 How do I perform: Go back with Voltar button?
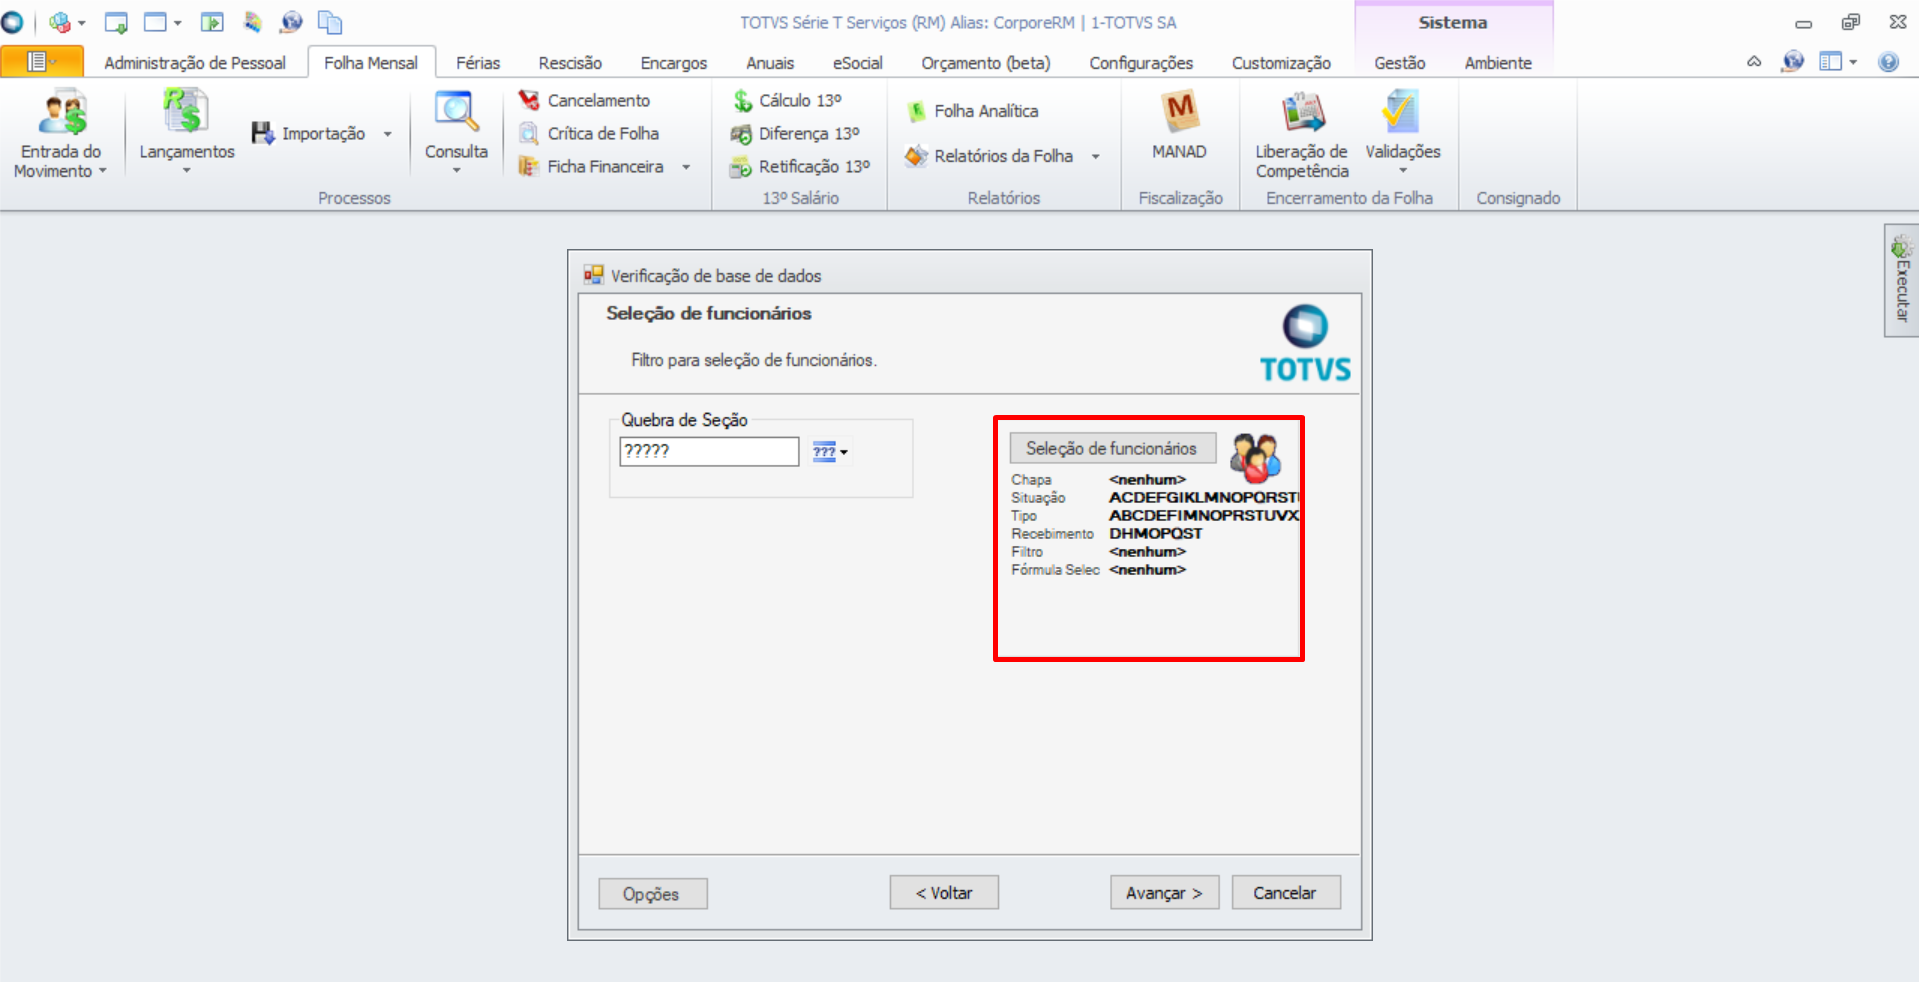tap(944, 893)
